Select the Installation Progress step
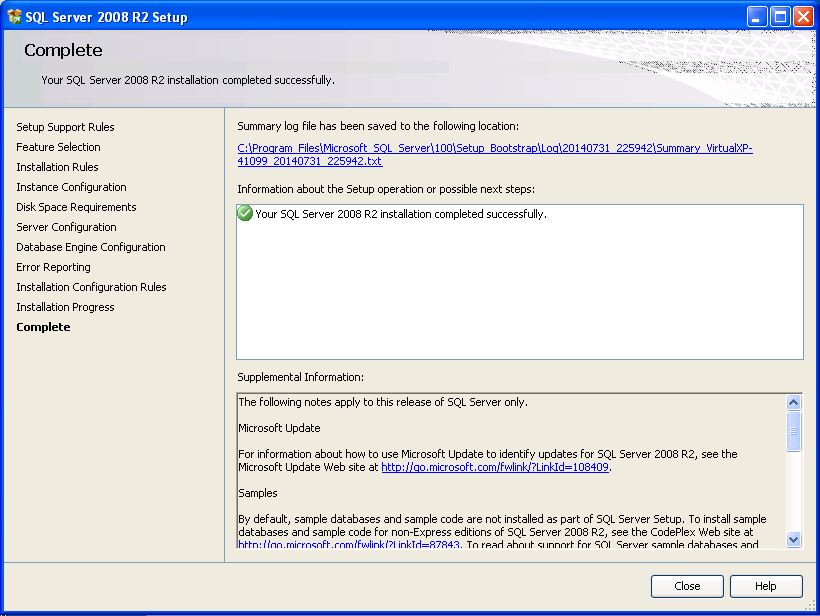The height and width of the screenshot is (616, 820). click(x=65, y=307)
